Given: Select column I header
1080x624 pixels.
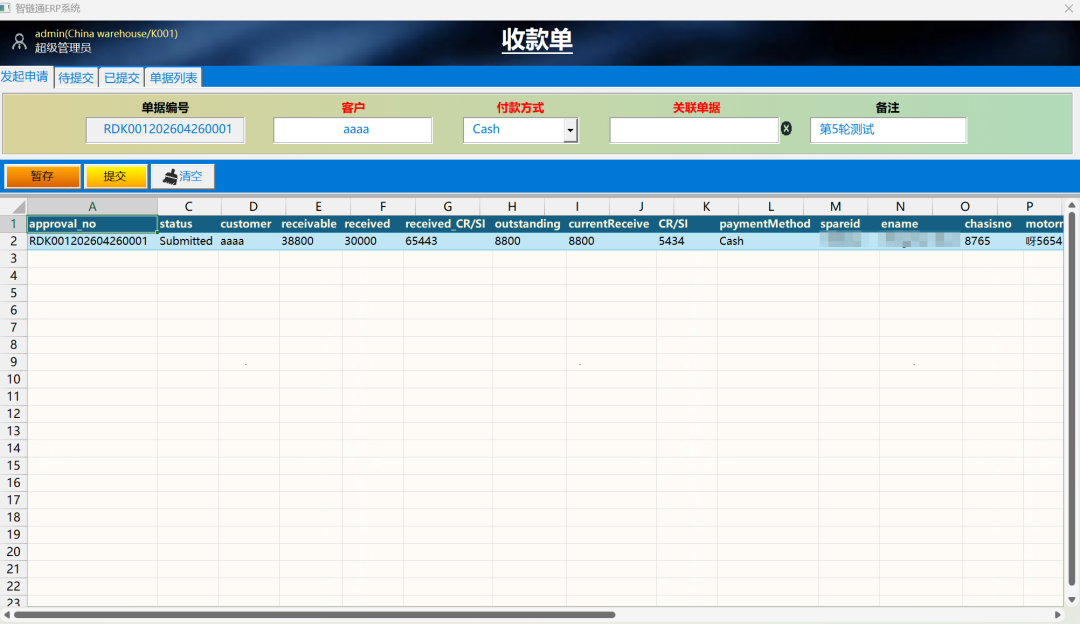Looking at the screenshot, I should pyautogui.click(x=577, y=207).
